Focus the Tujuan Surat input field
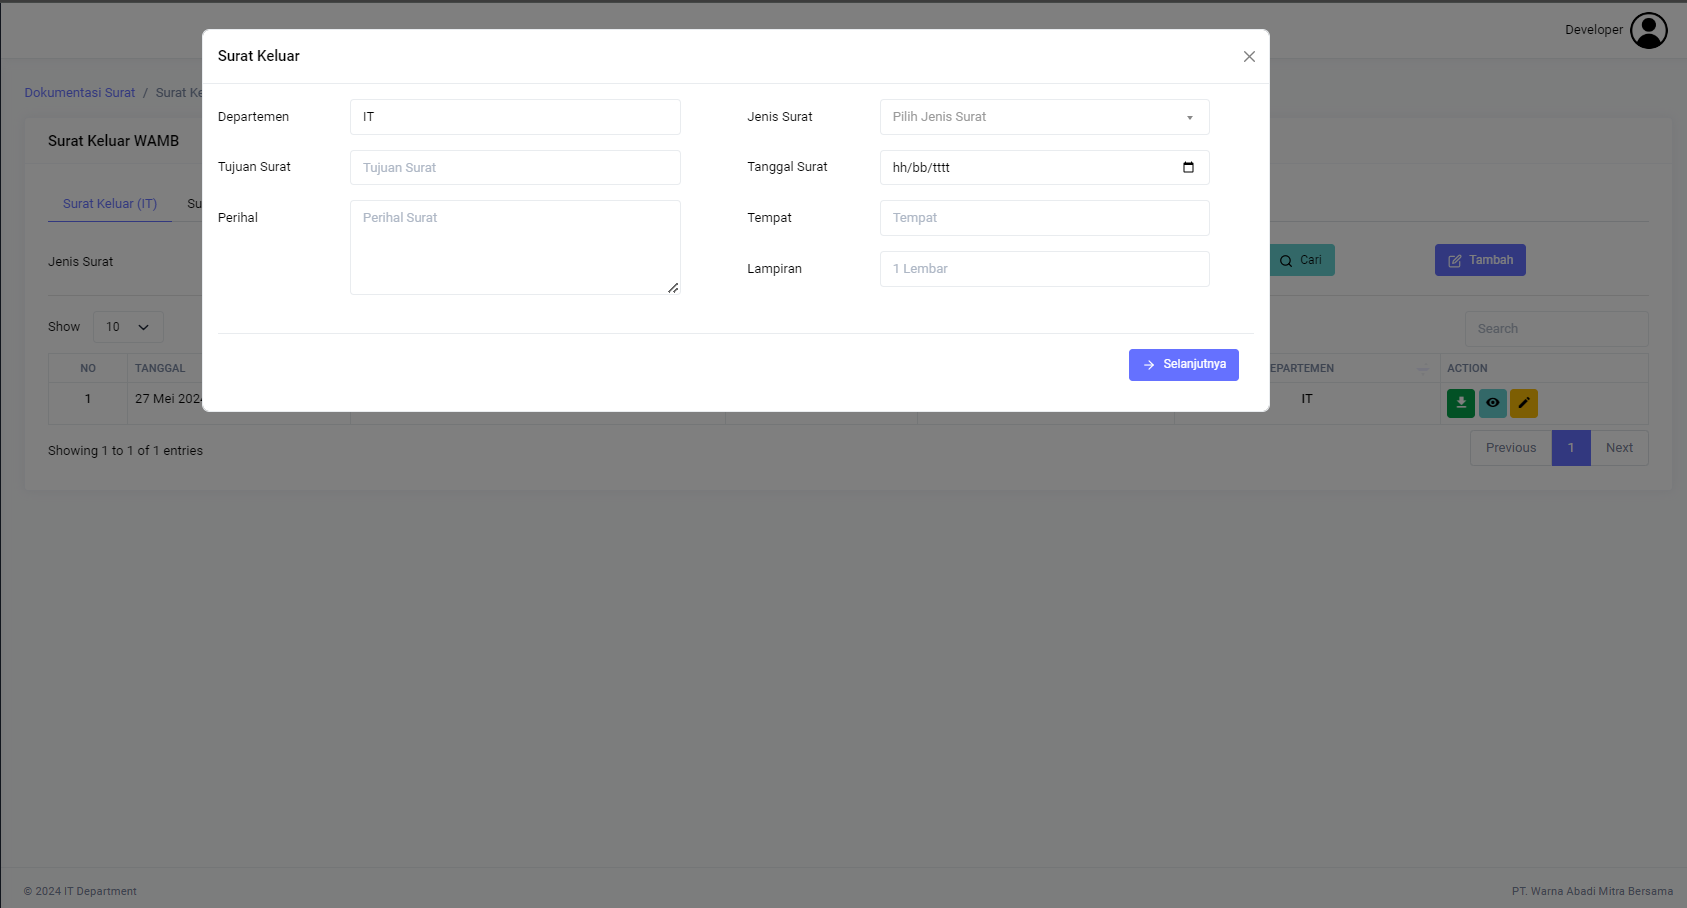 pos(515,168)
